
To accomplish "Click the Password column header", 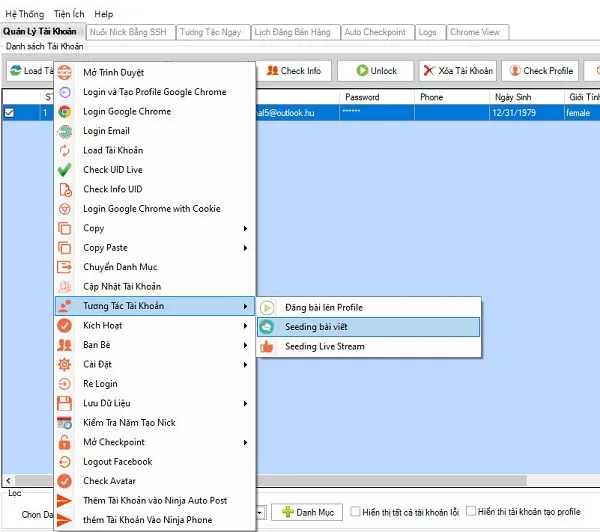I will point(362,97).
